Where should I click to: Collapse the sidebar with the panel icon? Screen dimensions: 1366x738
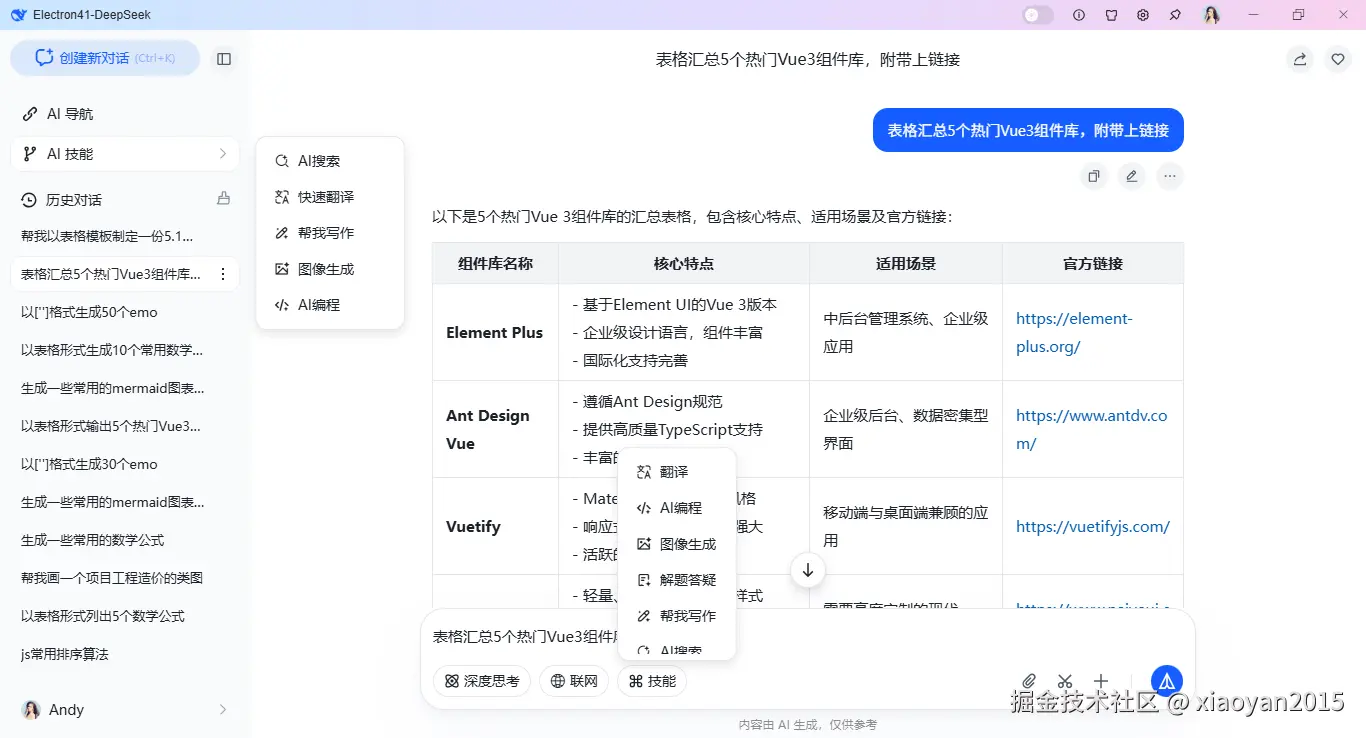pyautogui.click(x=224, y=58)
